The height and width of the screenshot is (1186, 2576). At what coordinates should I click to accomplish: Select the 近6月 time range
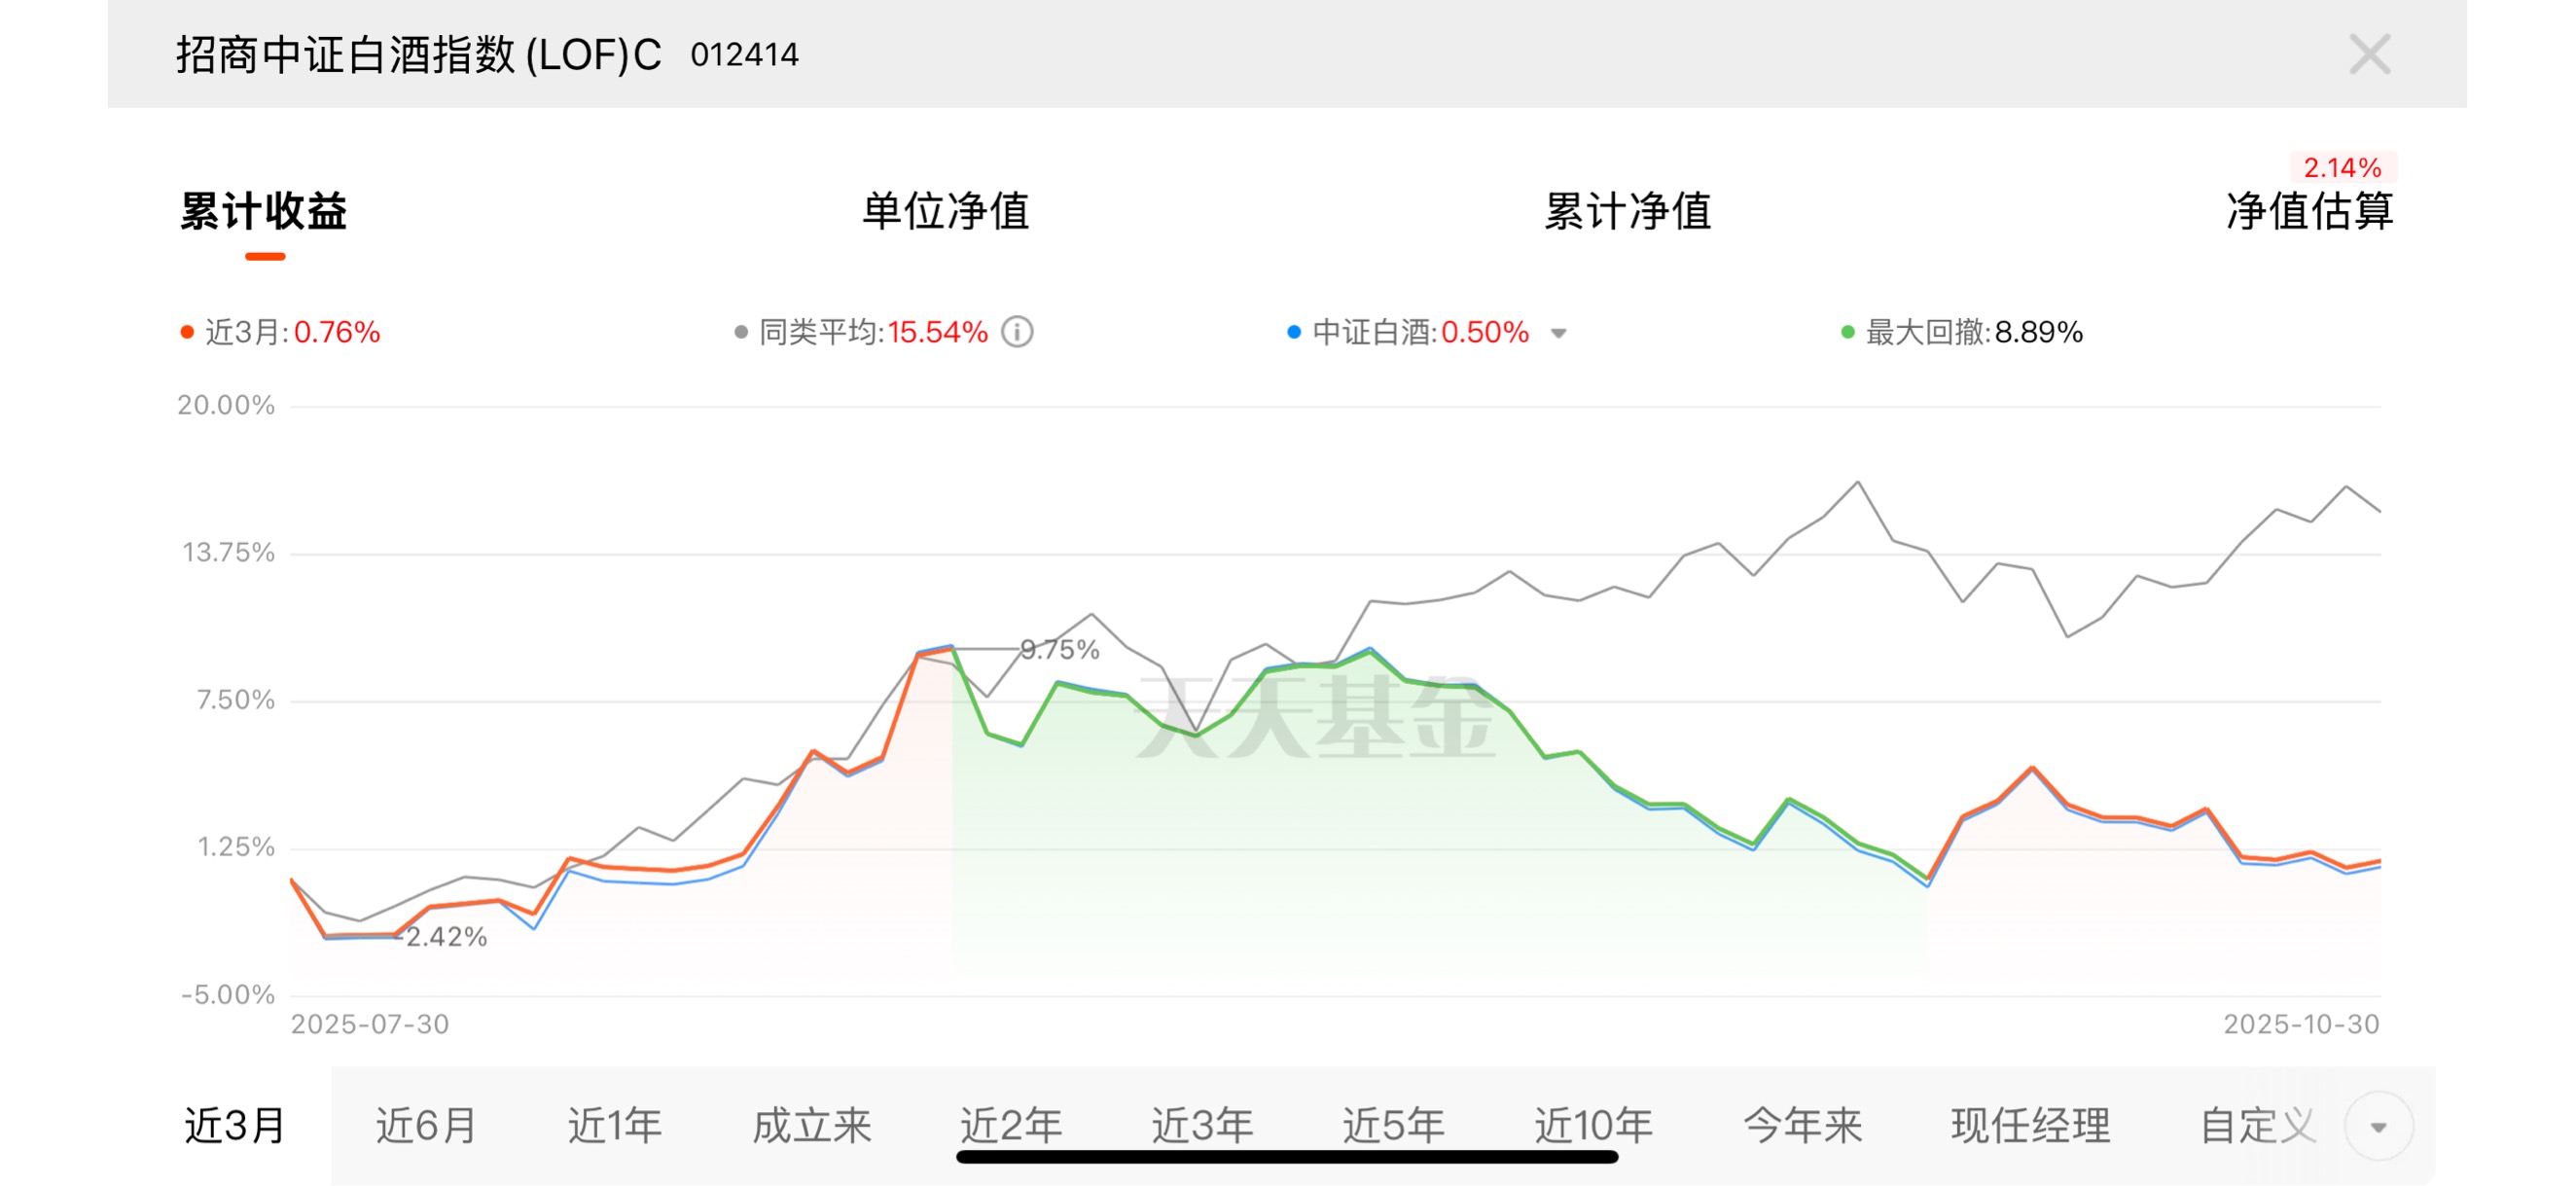point(426,1126)
